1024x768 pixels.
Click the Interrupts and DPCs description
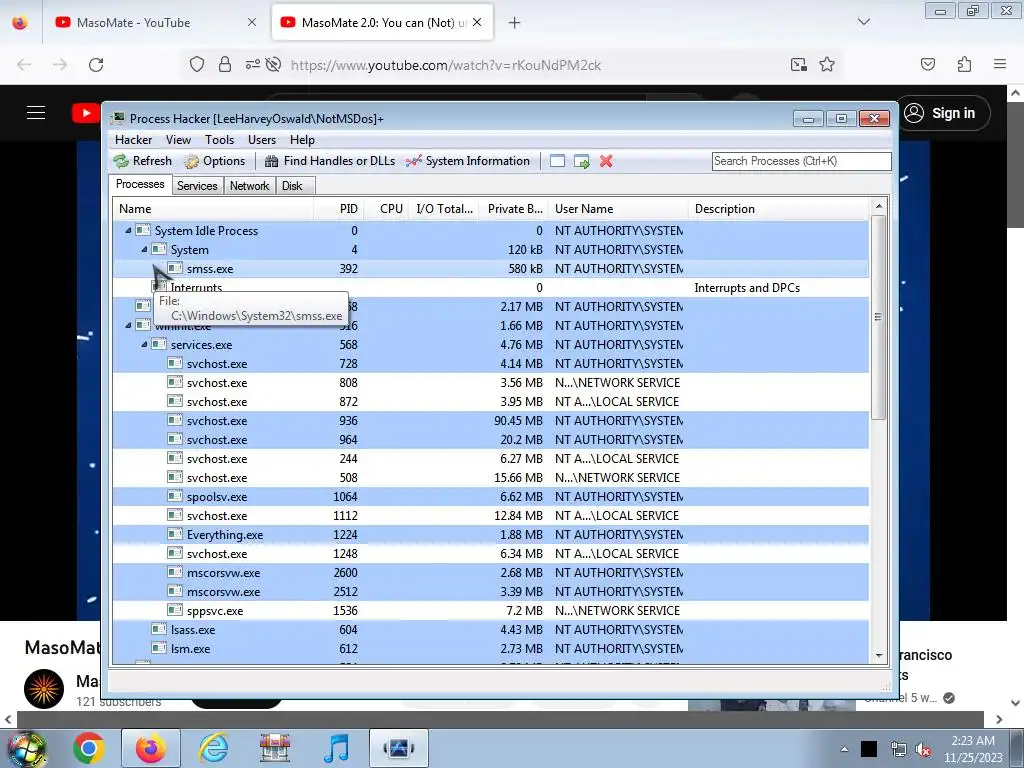tap(747, 288)
